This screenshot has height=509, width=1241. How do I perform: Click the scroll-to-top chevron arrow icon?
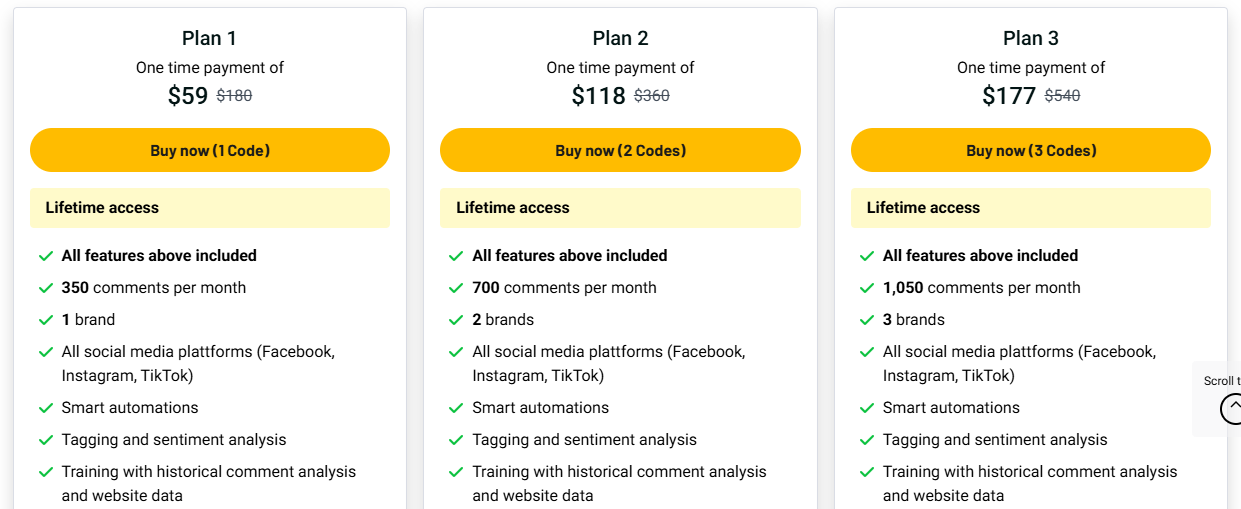coord(1233,408)
